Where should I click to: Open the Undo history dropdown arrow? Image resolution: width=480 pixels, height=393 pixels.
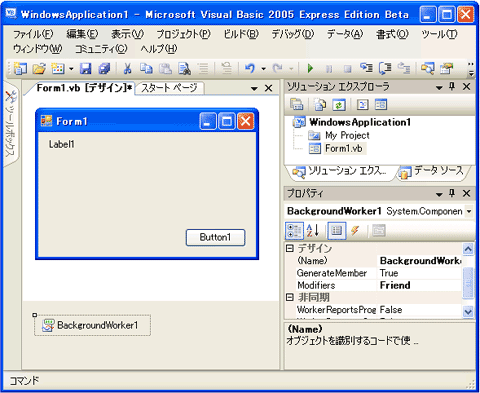[x=263, y=69]
